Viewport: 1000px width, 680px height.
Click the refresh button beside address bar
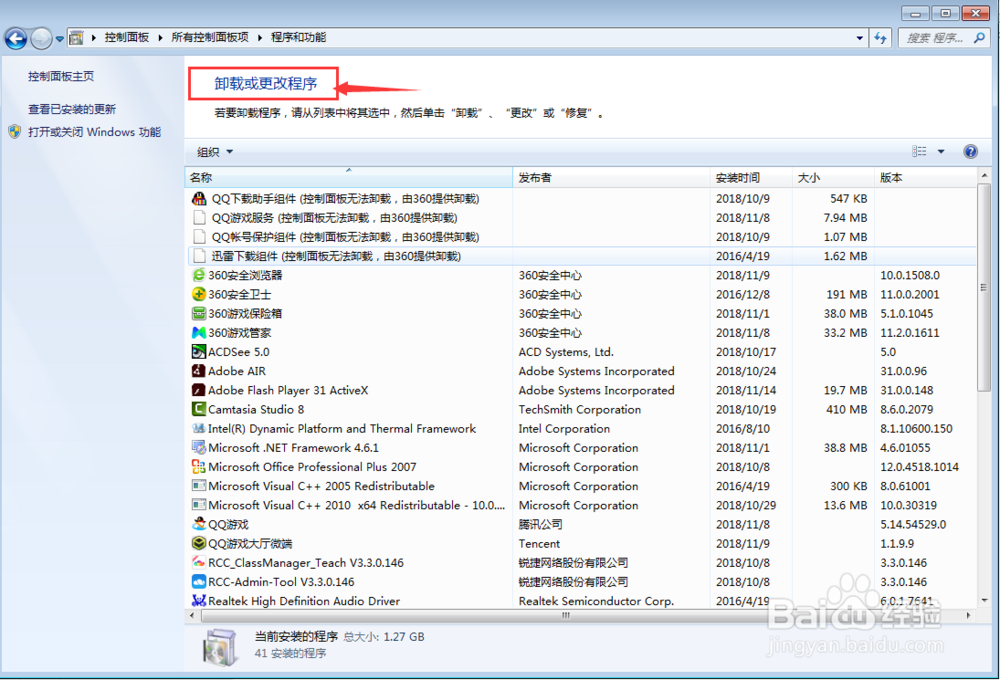pyautogui.click(x=881, y=38)
